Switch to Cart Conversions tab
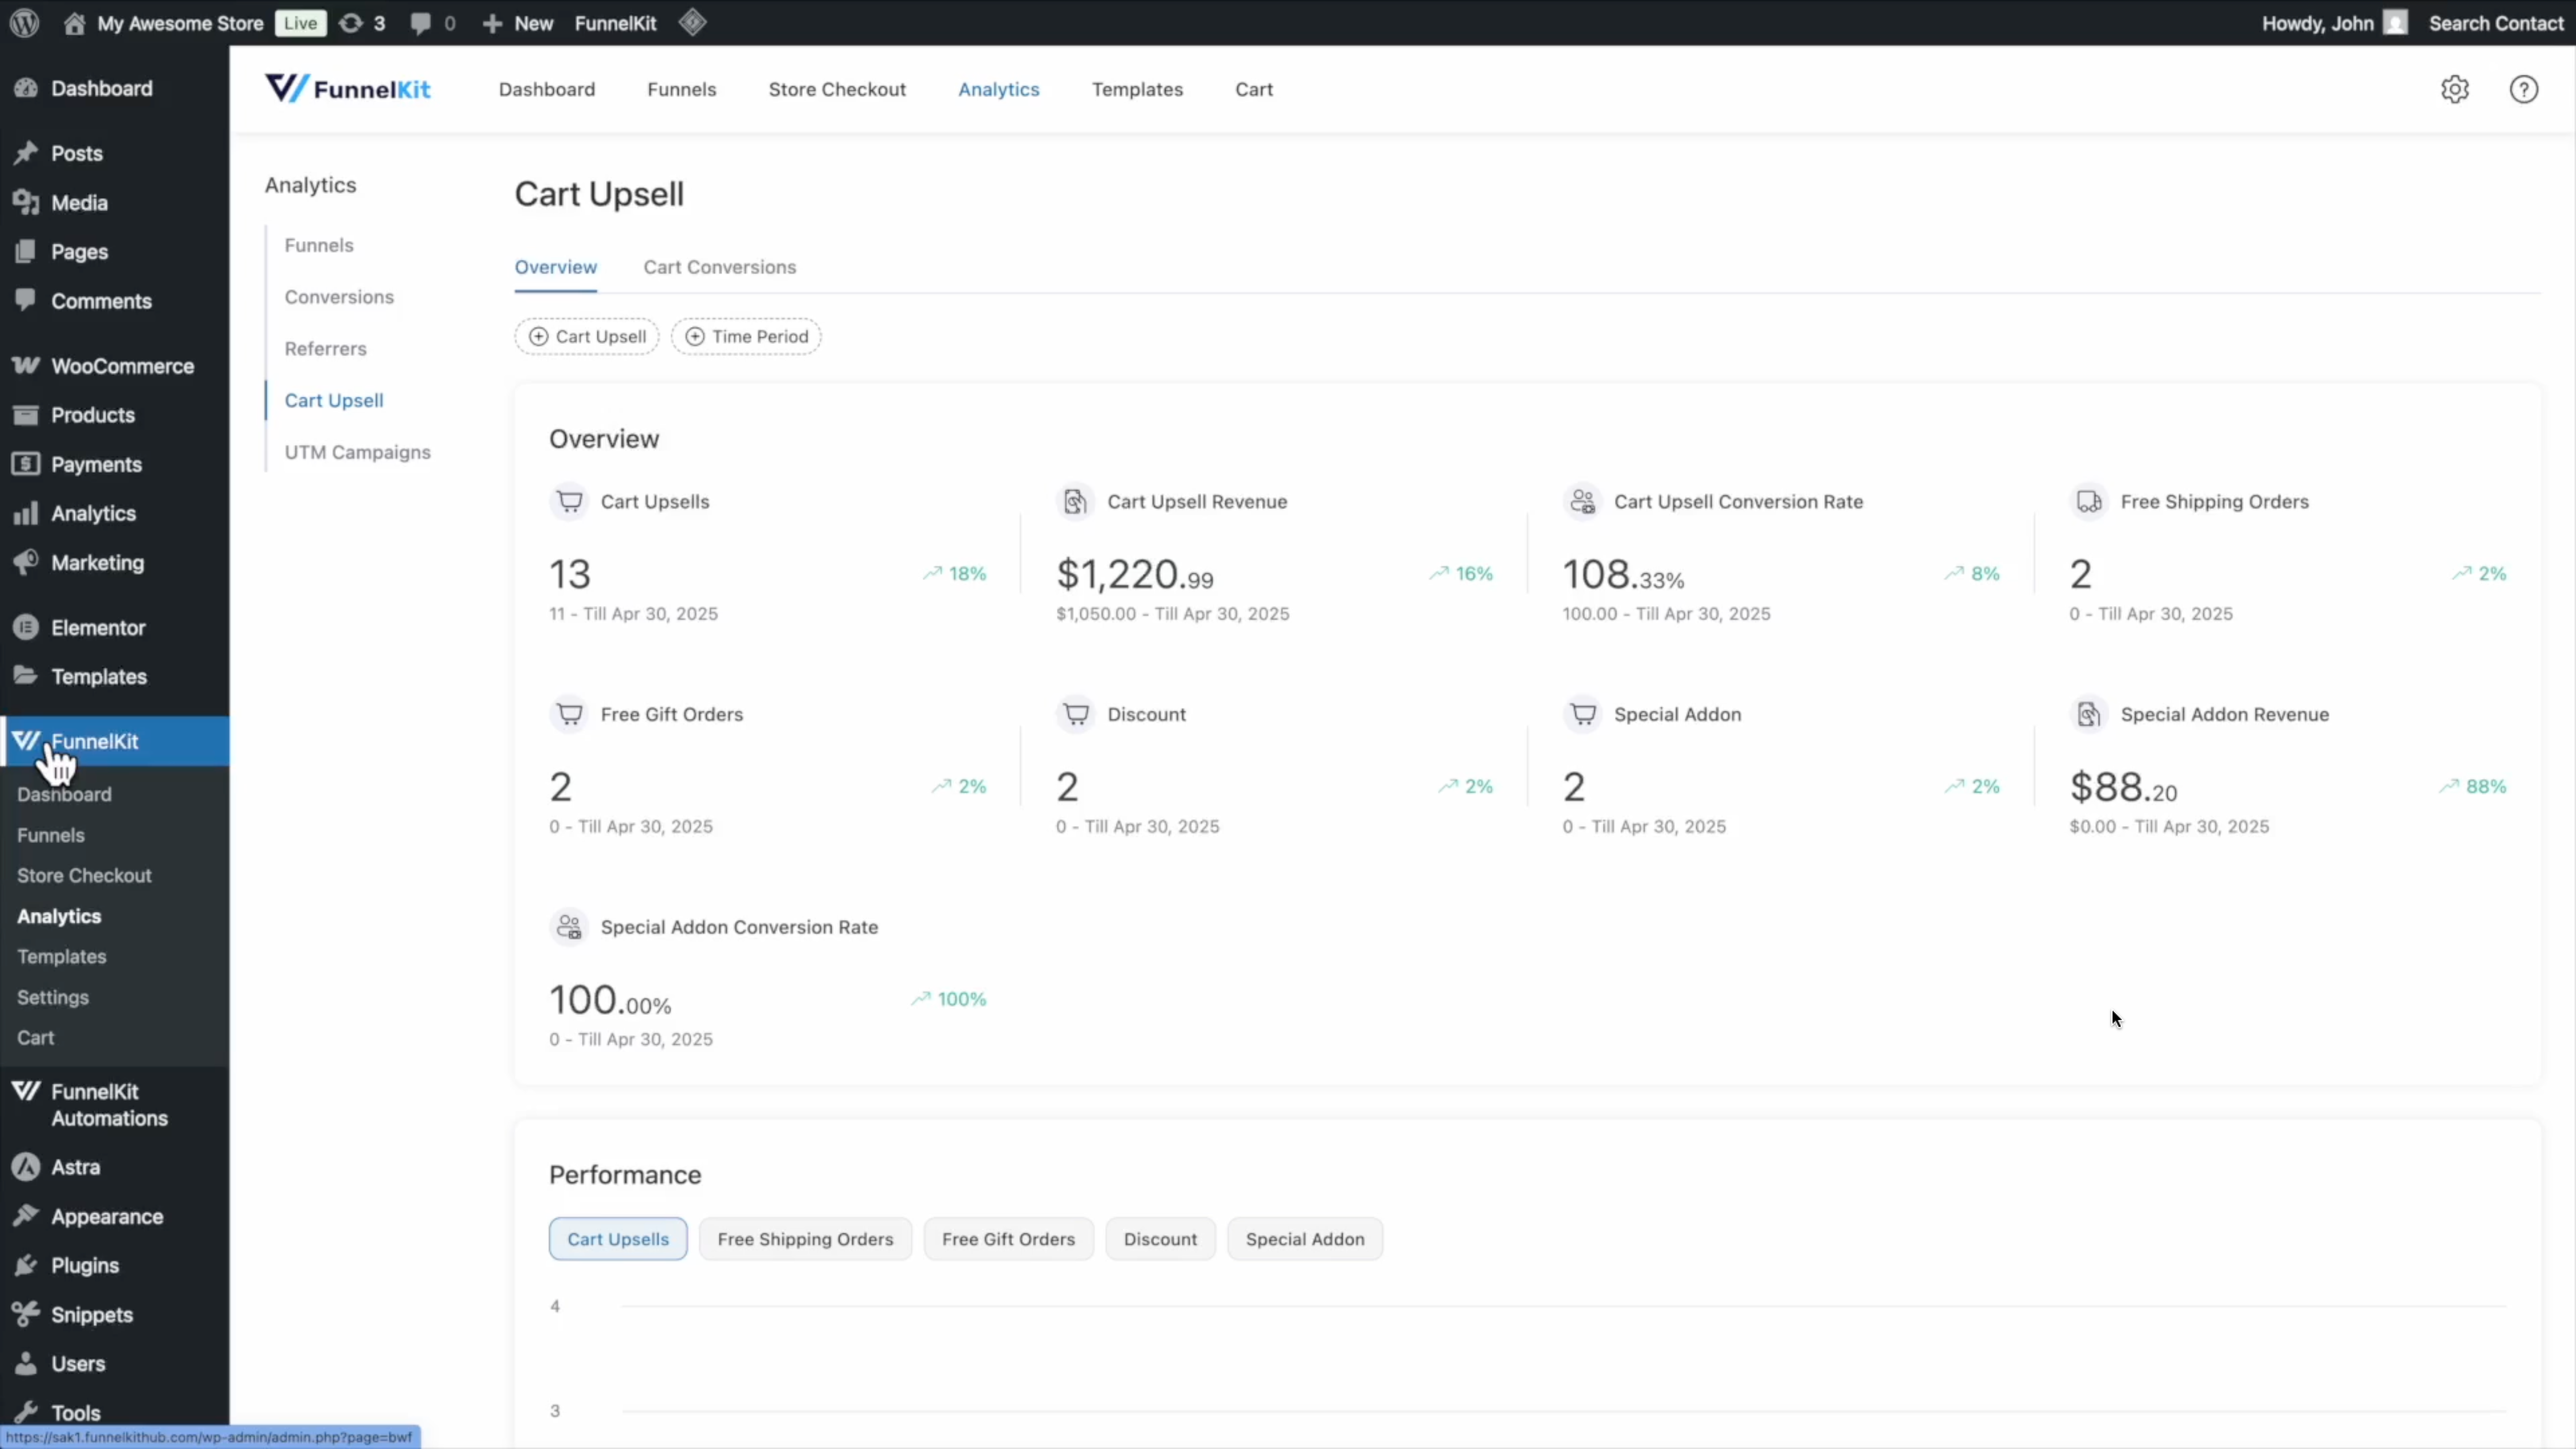 pos(720,267)
